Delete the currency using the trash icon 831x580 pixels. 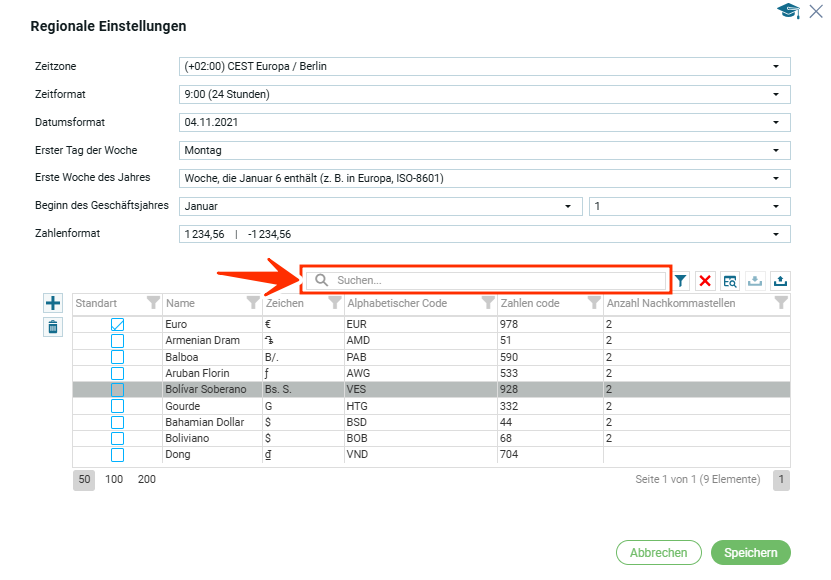(x=53, y=327)
